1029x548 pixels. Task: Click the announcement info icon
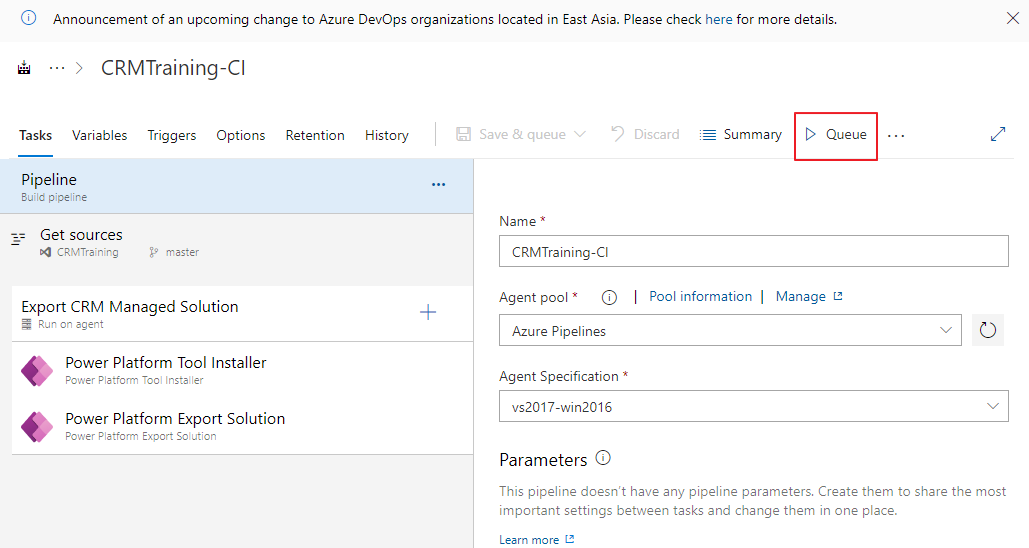point(28,18)
